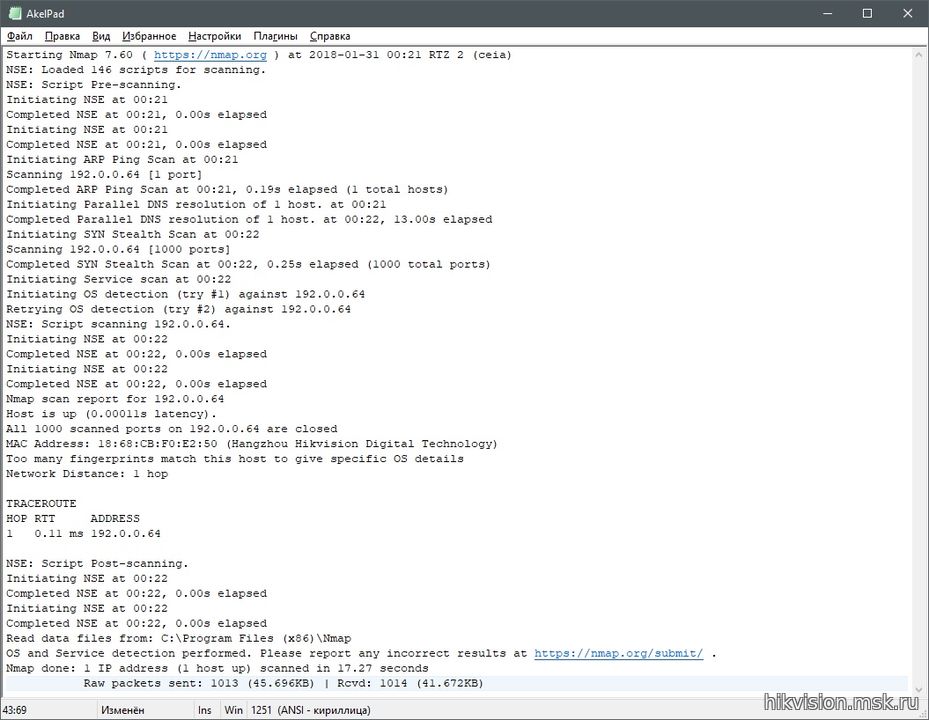Viewport: 929px width, 720px height.
Task: Click the line 'NSE: Script Pre-scanning.'
Action: 94,85
